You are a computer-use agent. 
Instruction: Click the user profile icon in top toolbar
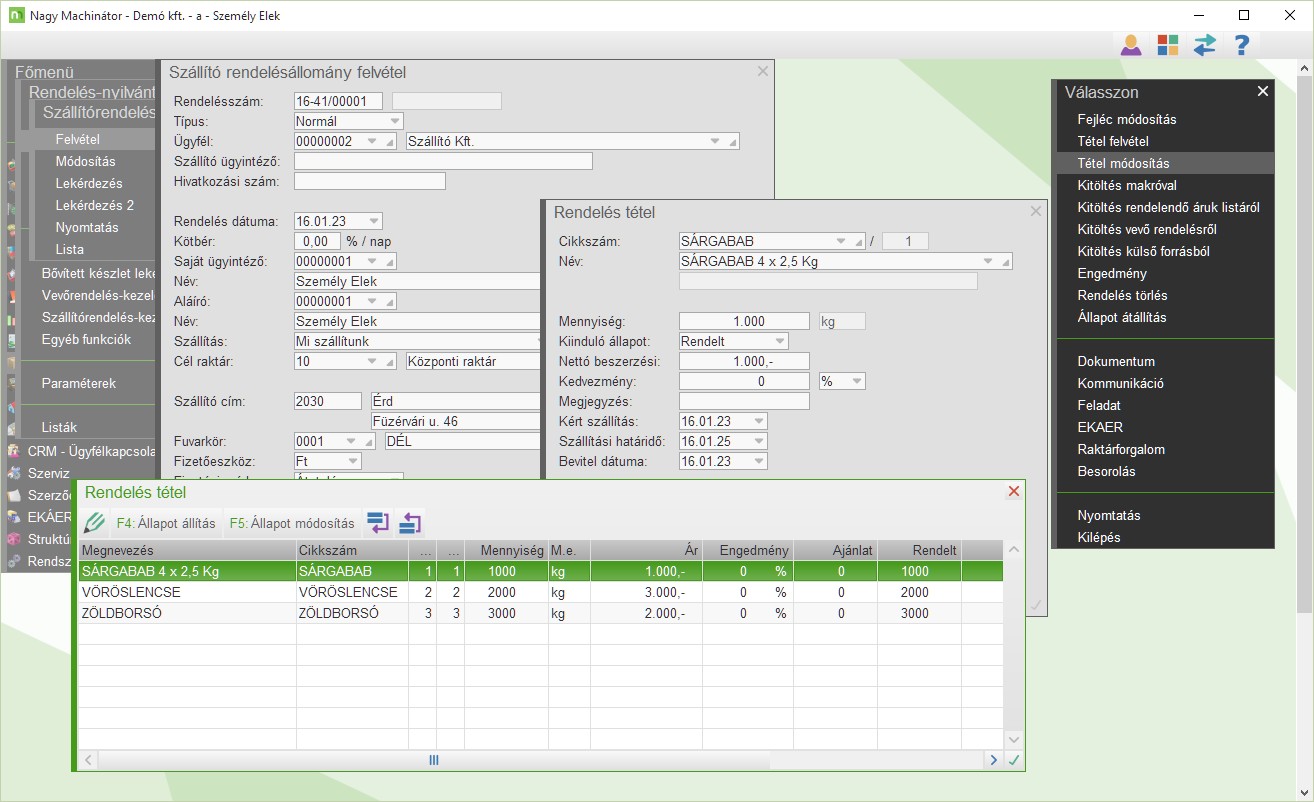click(1130, 45)
